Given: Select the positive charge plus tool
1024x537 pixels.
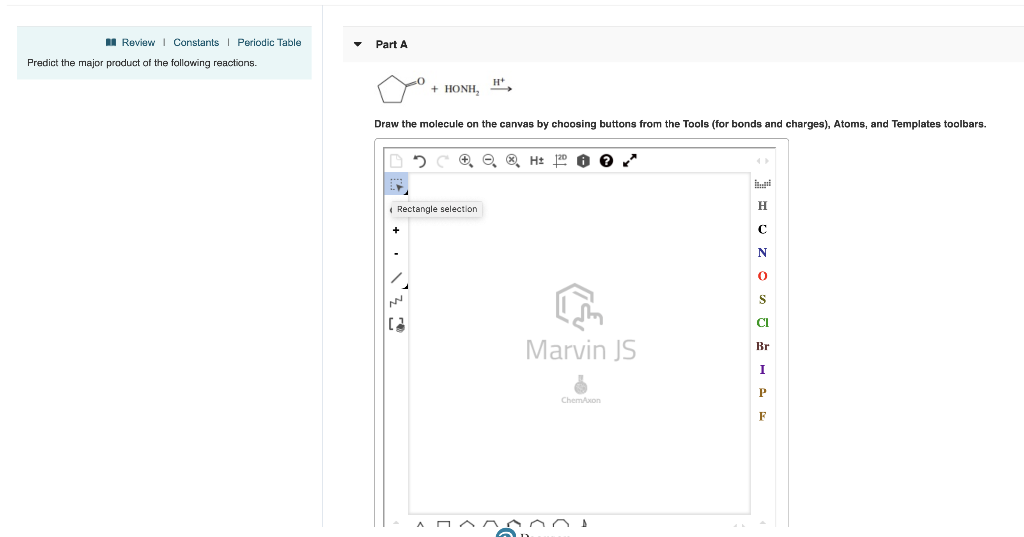Looking at the screenshot, I should coord(396,230).
